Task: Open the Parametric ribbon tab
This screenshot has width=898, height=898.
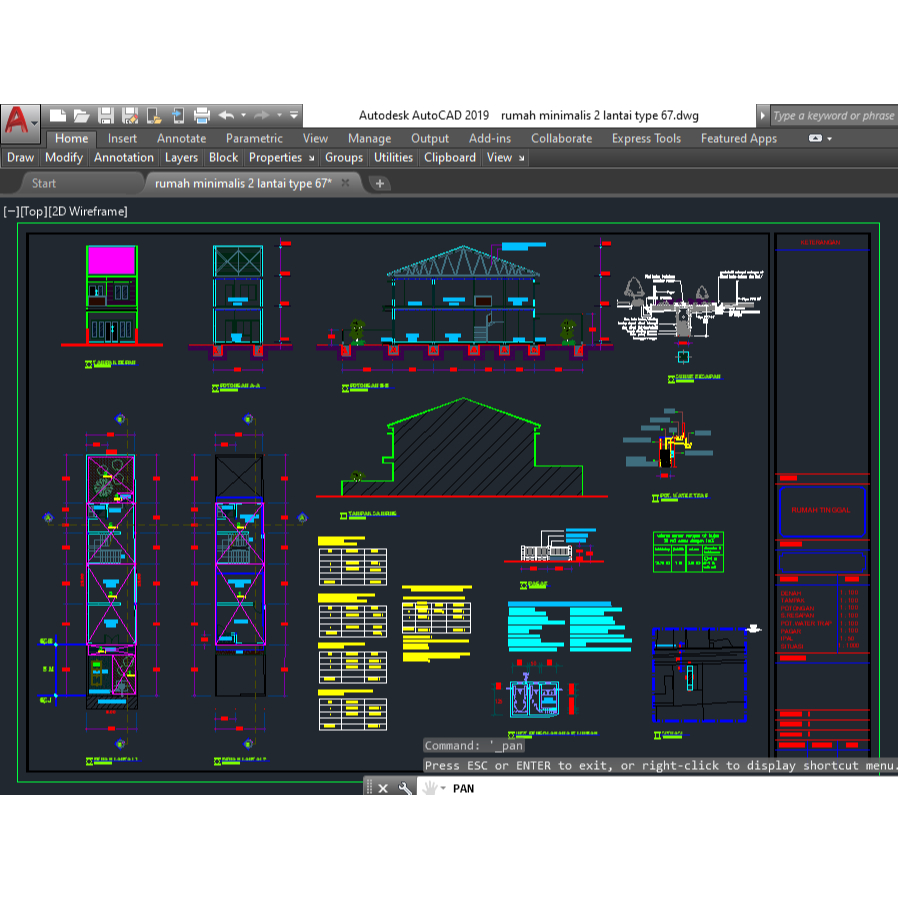Action: pos(254,139)
